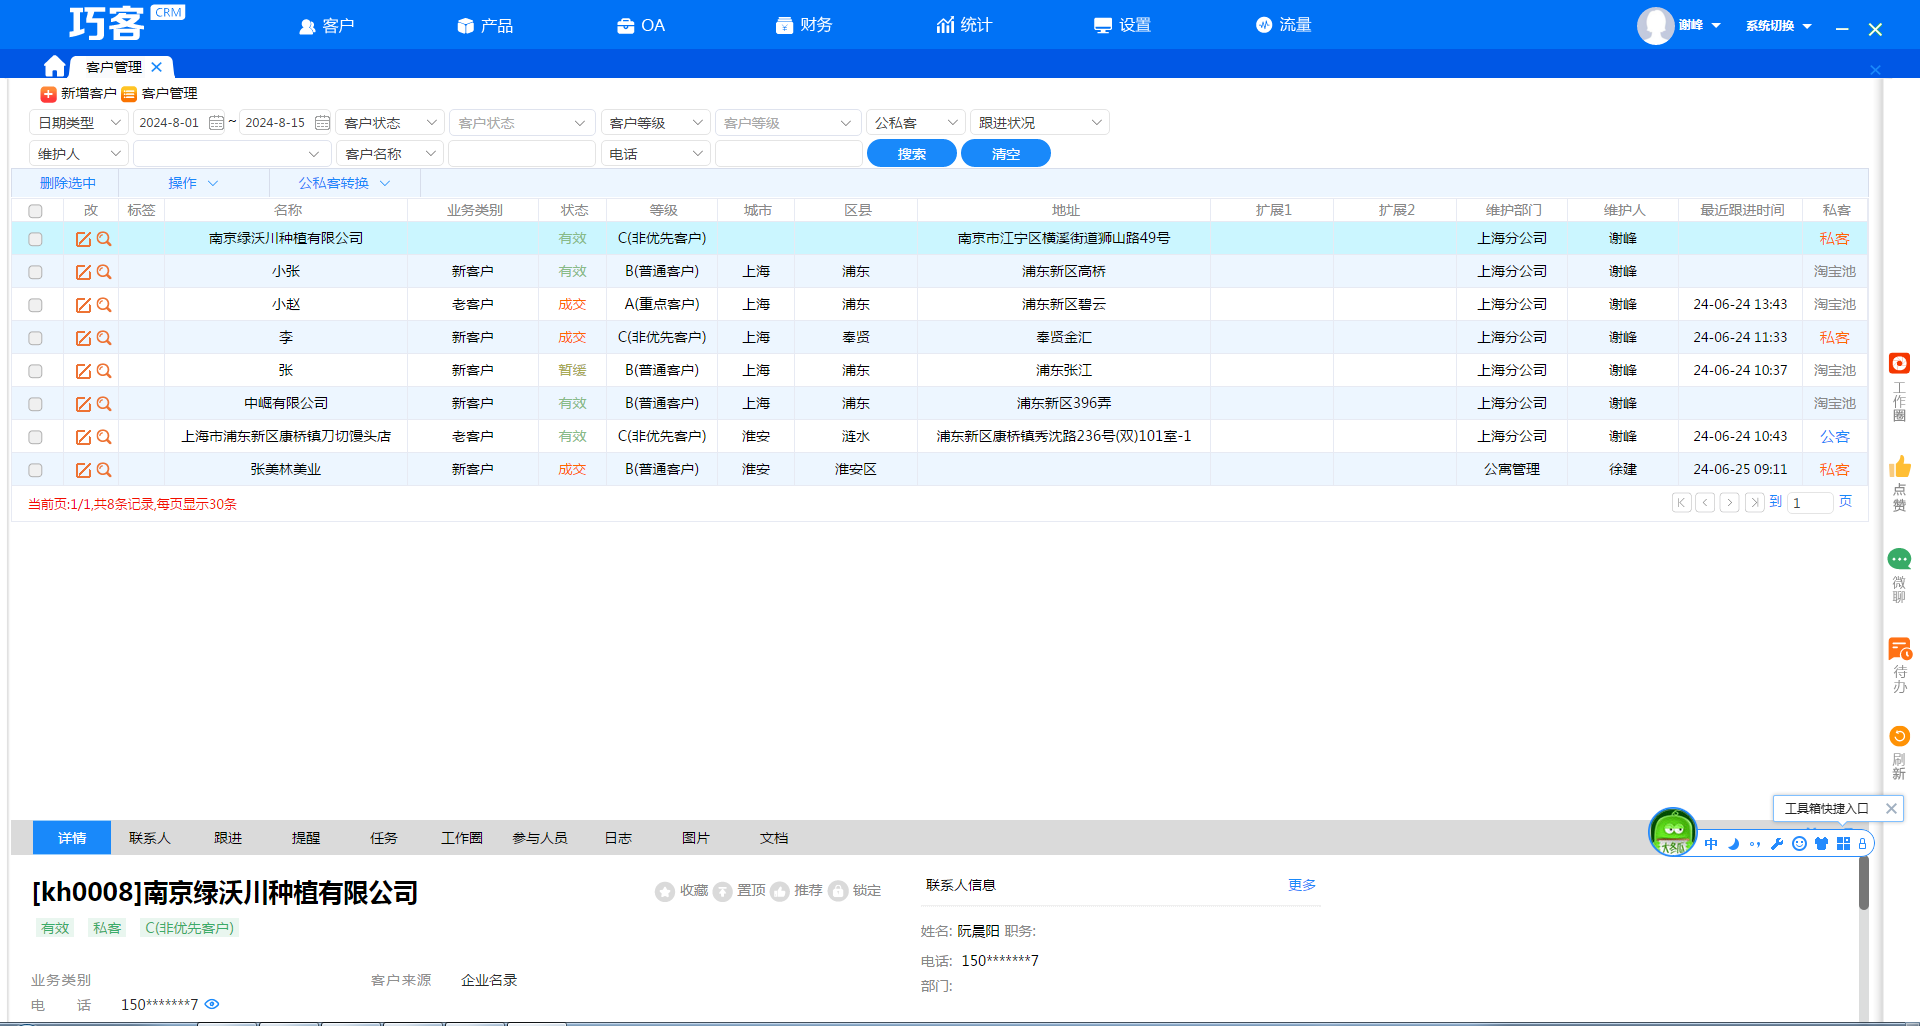
Task: Check the 李 row checkbox
Action: pos(35,338)
